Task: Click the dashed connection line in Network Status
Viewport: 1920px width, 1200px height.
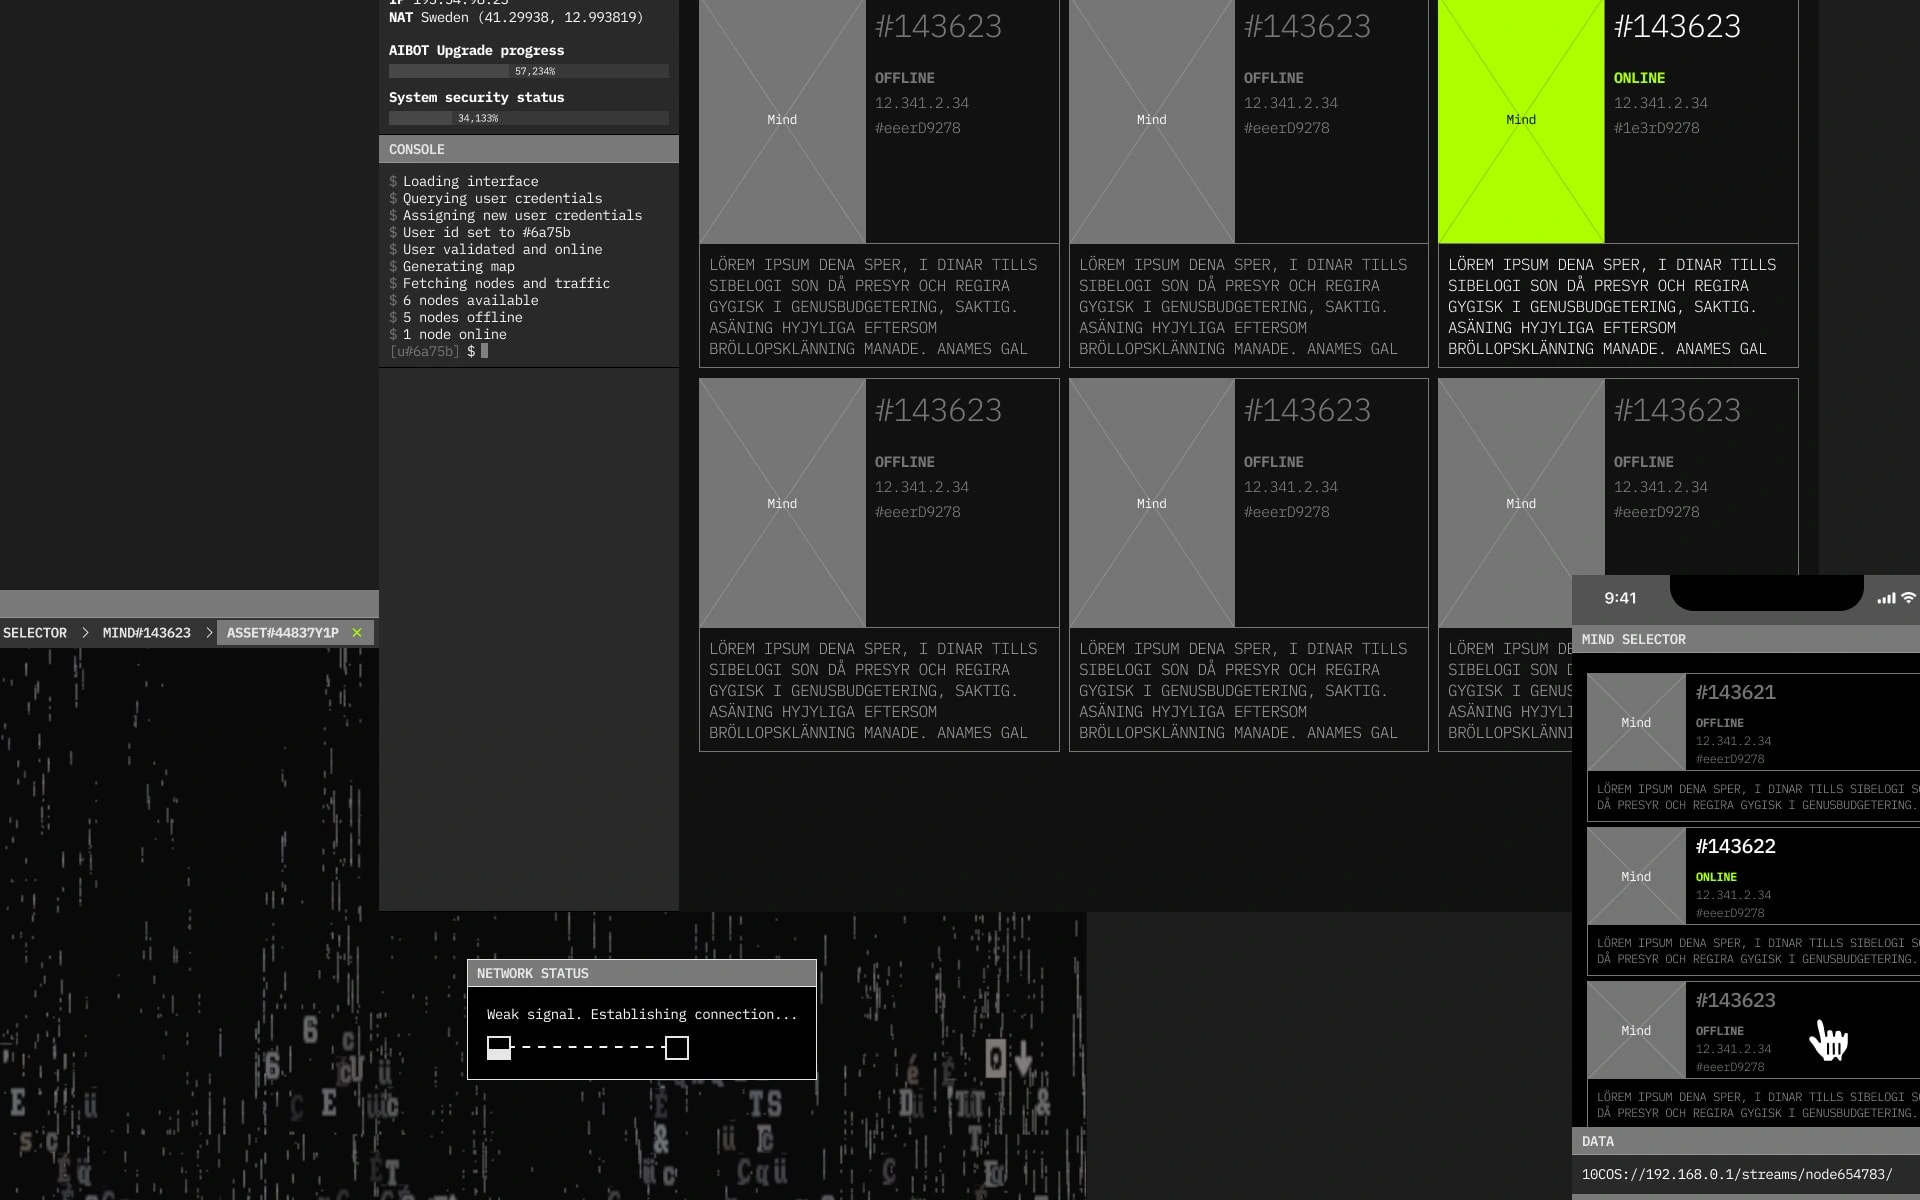Action: (588, 1048)
